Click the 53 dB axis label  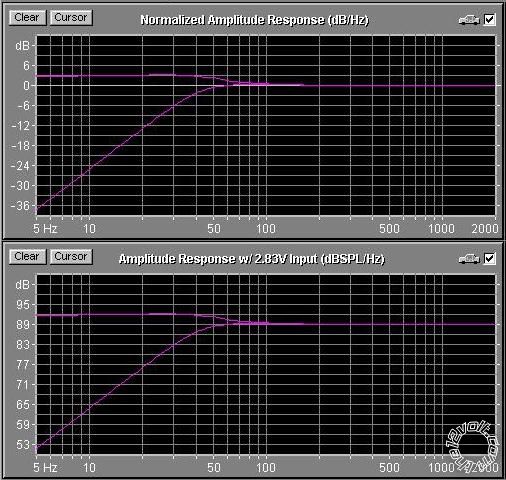(23, 445)
